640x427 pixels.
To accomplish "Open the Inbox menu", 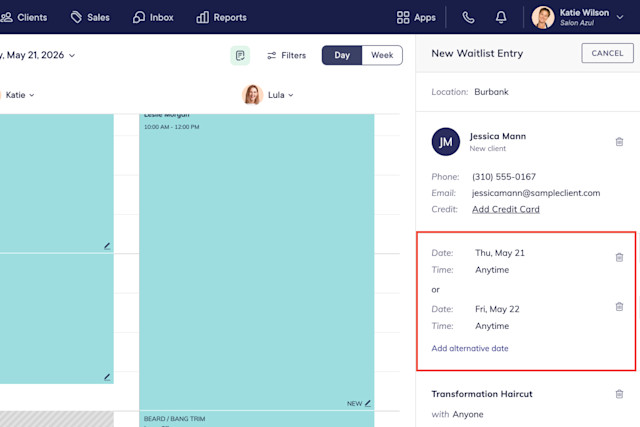I will pyautogui.click(x=153, y=17).
